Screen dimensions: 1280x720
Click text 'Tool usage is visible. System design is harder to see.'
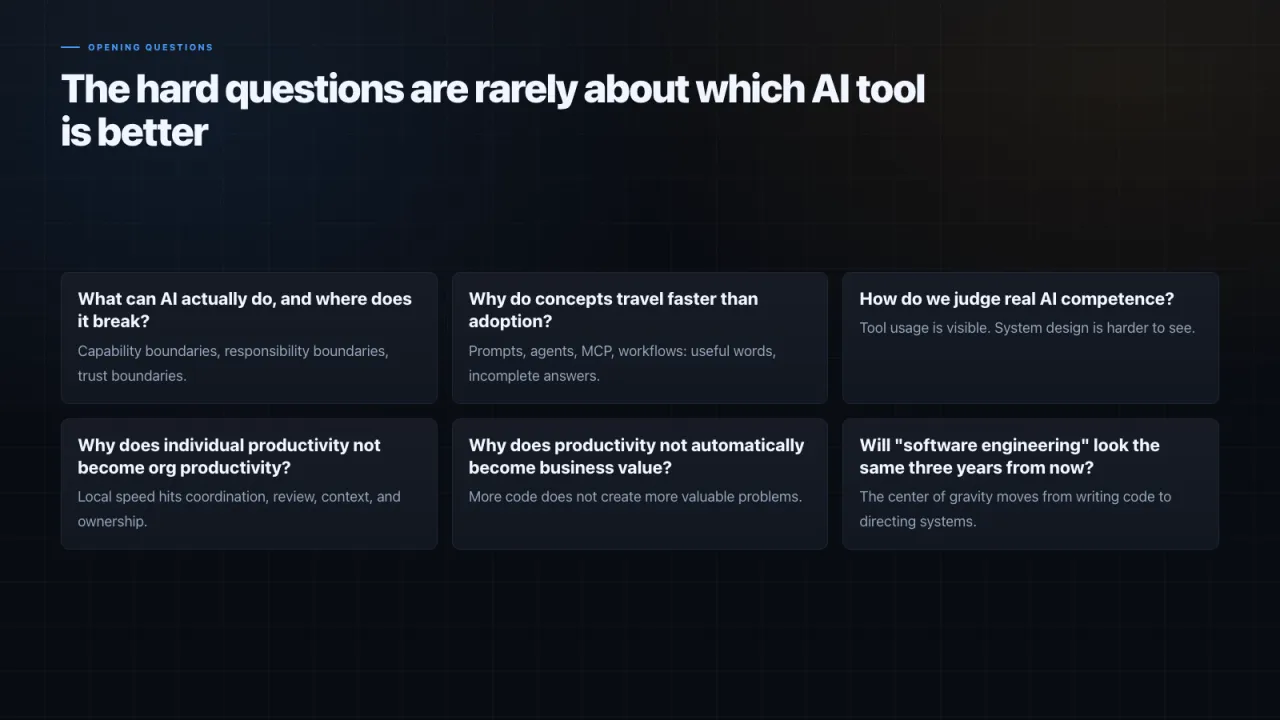[x=1027, y=328]
